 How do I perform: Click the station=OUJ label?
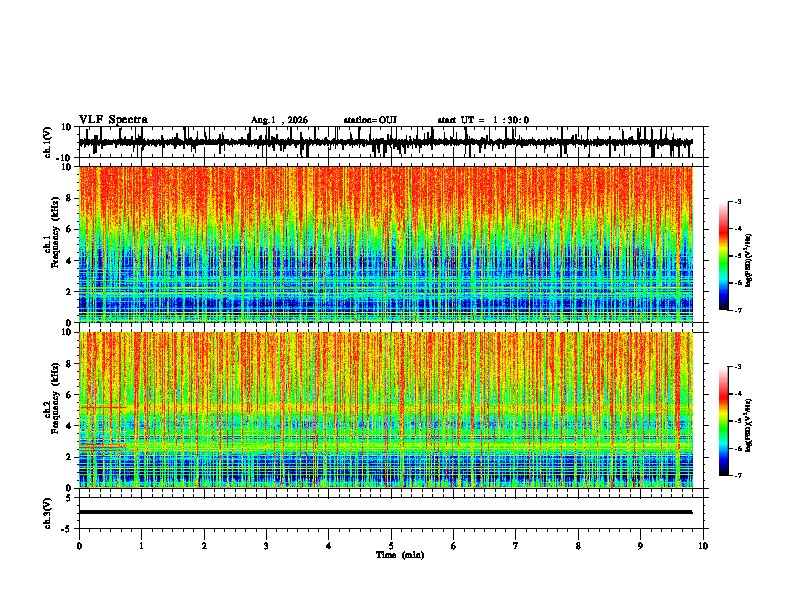click(x=370, y=120)
